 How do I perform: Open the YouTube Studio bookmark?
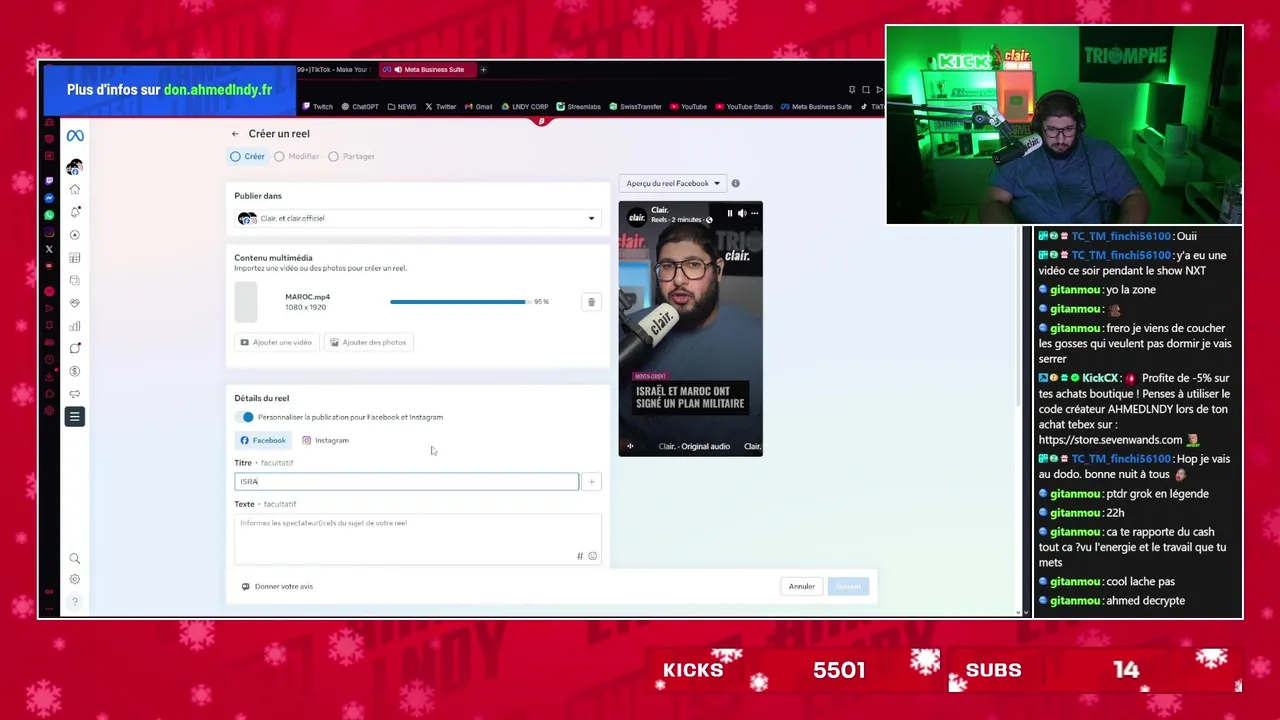point(744,107)
